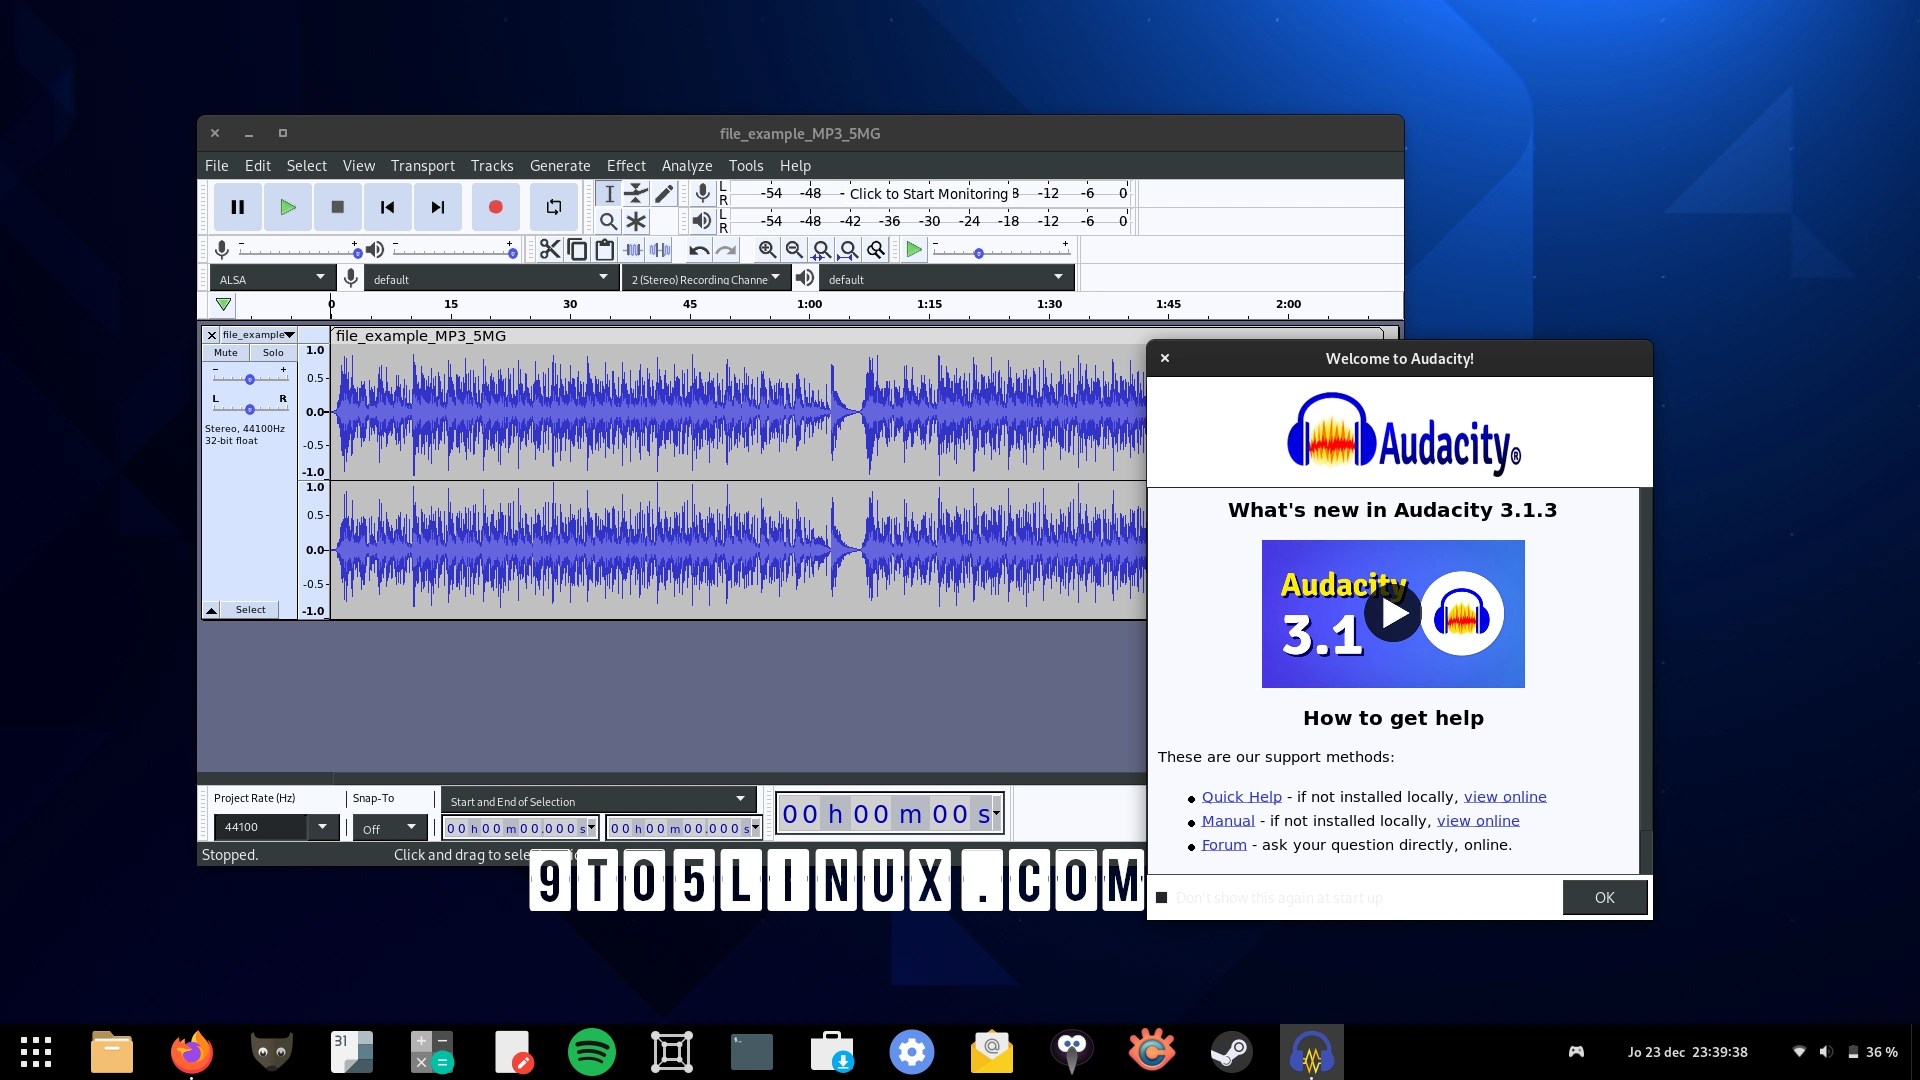Click the Forum link

point(1222,844)
